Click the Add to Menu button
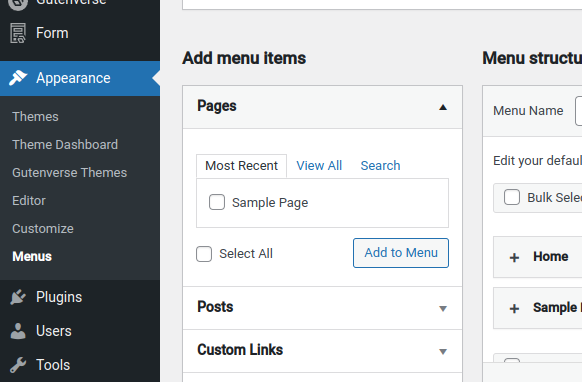Image resolution: width=582 pixels, height=382 pixels. pyautogui.click(x=401, y=253)
